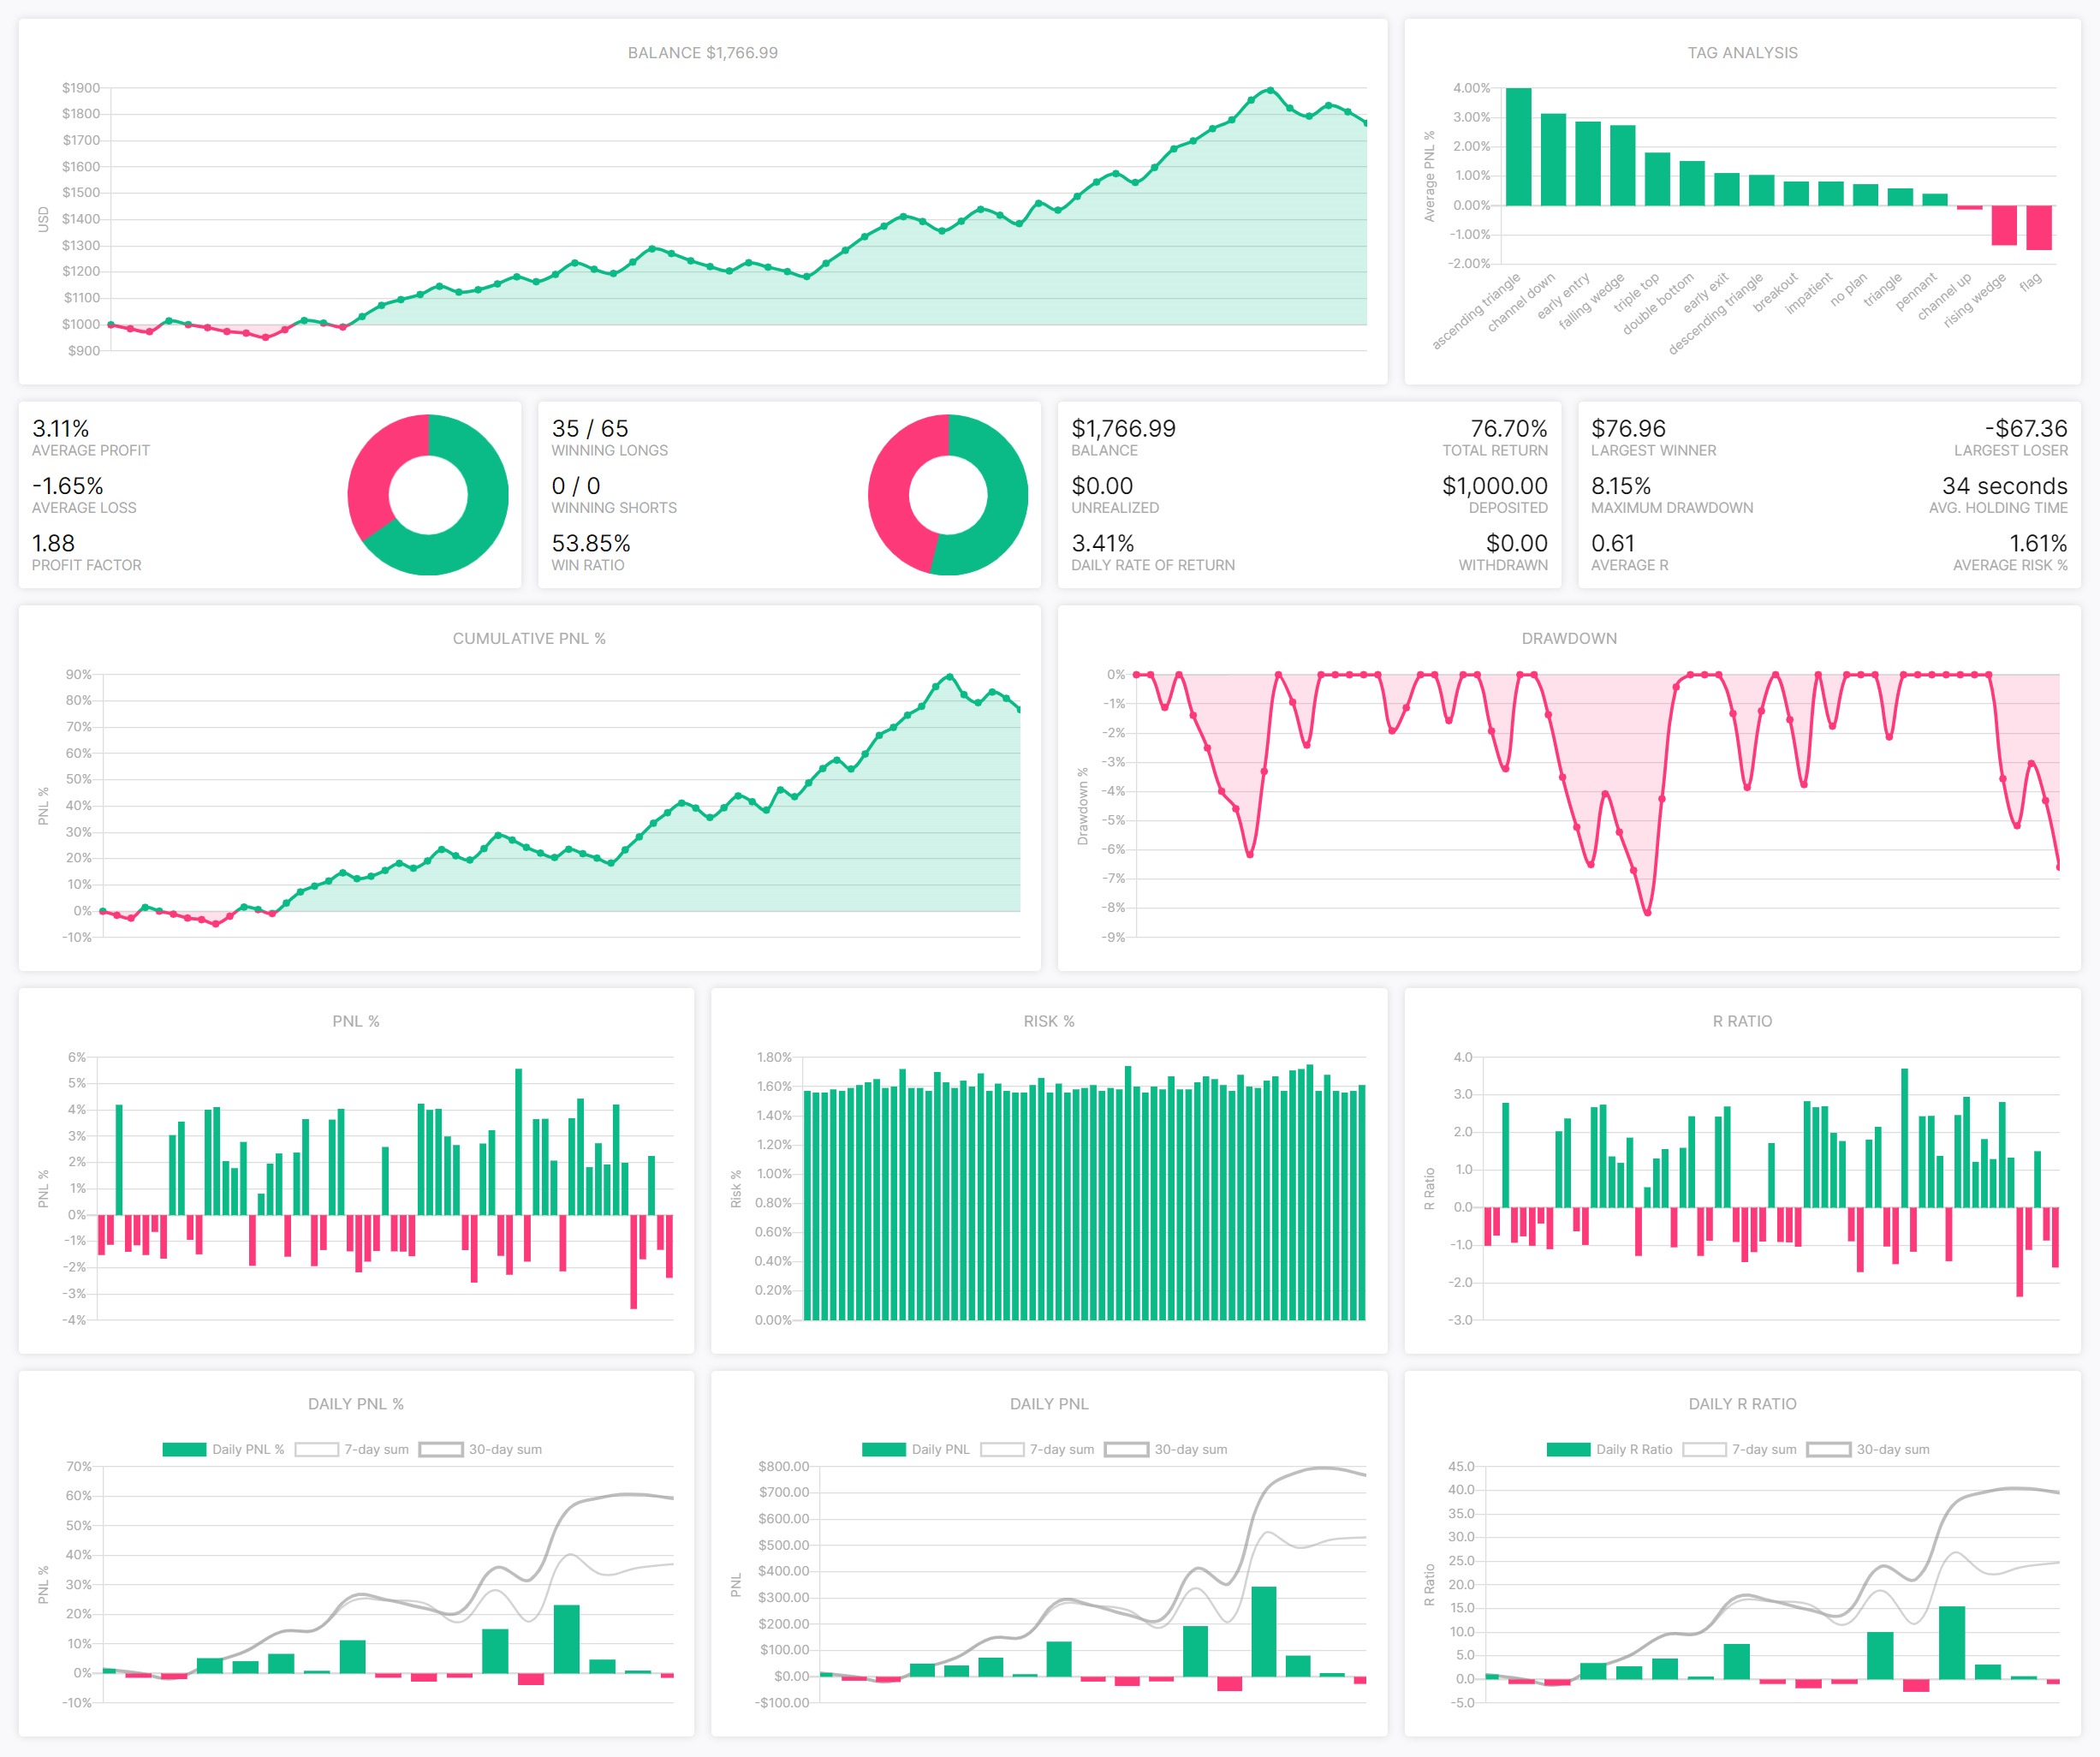Click the 1.61% average risk value

(x=2038, y=543)
